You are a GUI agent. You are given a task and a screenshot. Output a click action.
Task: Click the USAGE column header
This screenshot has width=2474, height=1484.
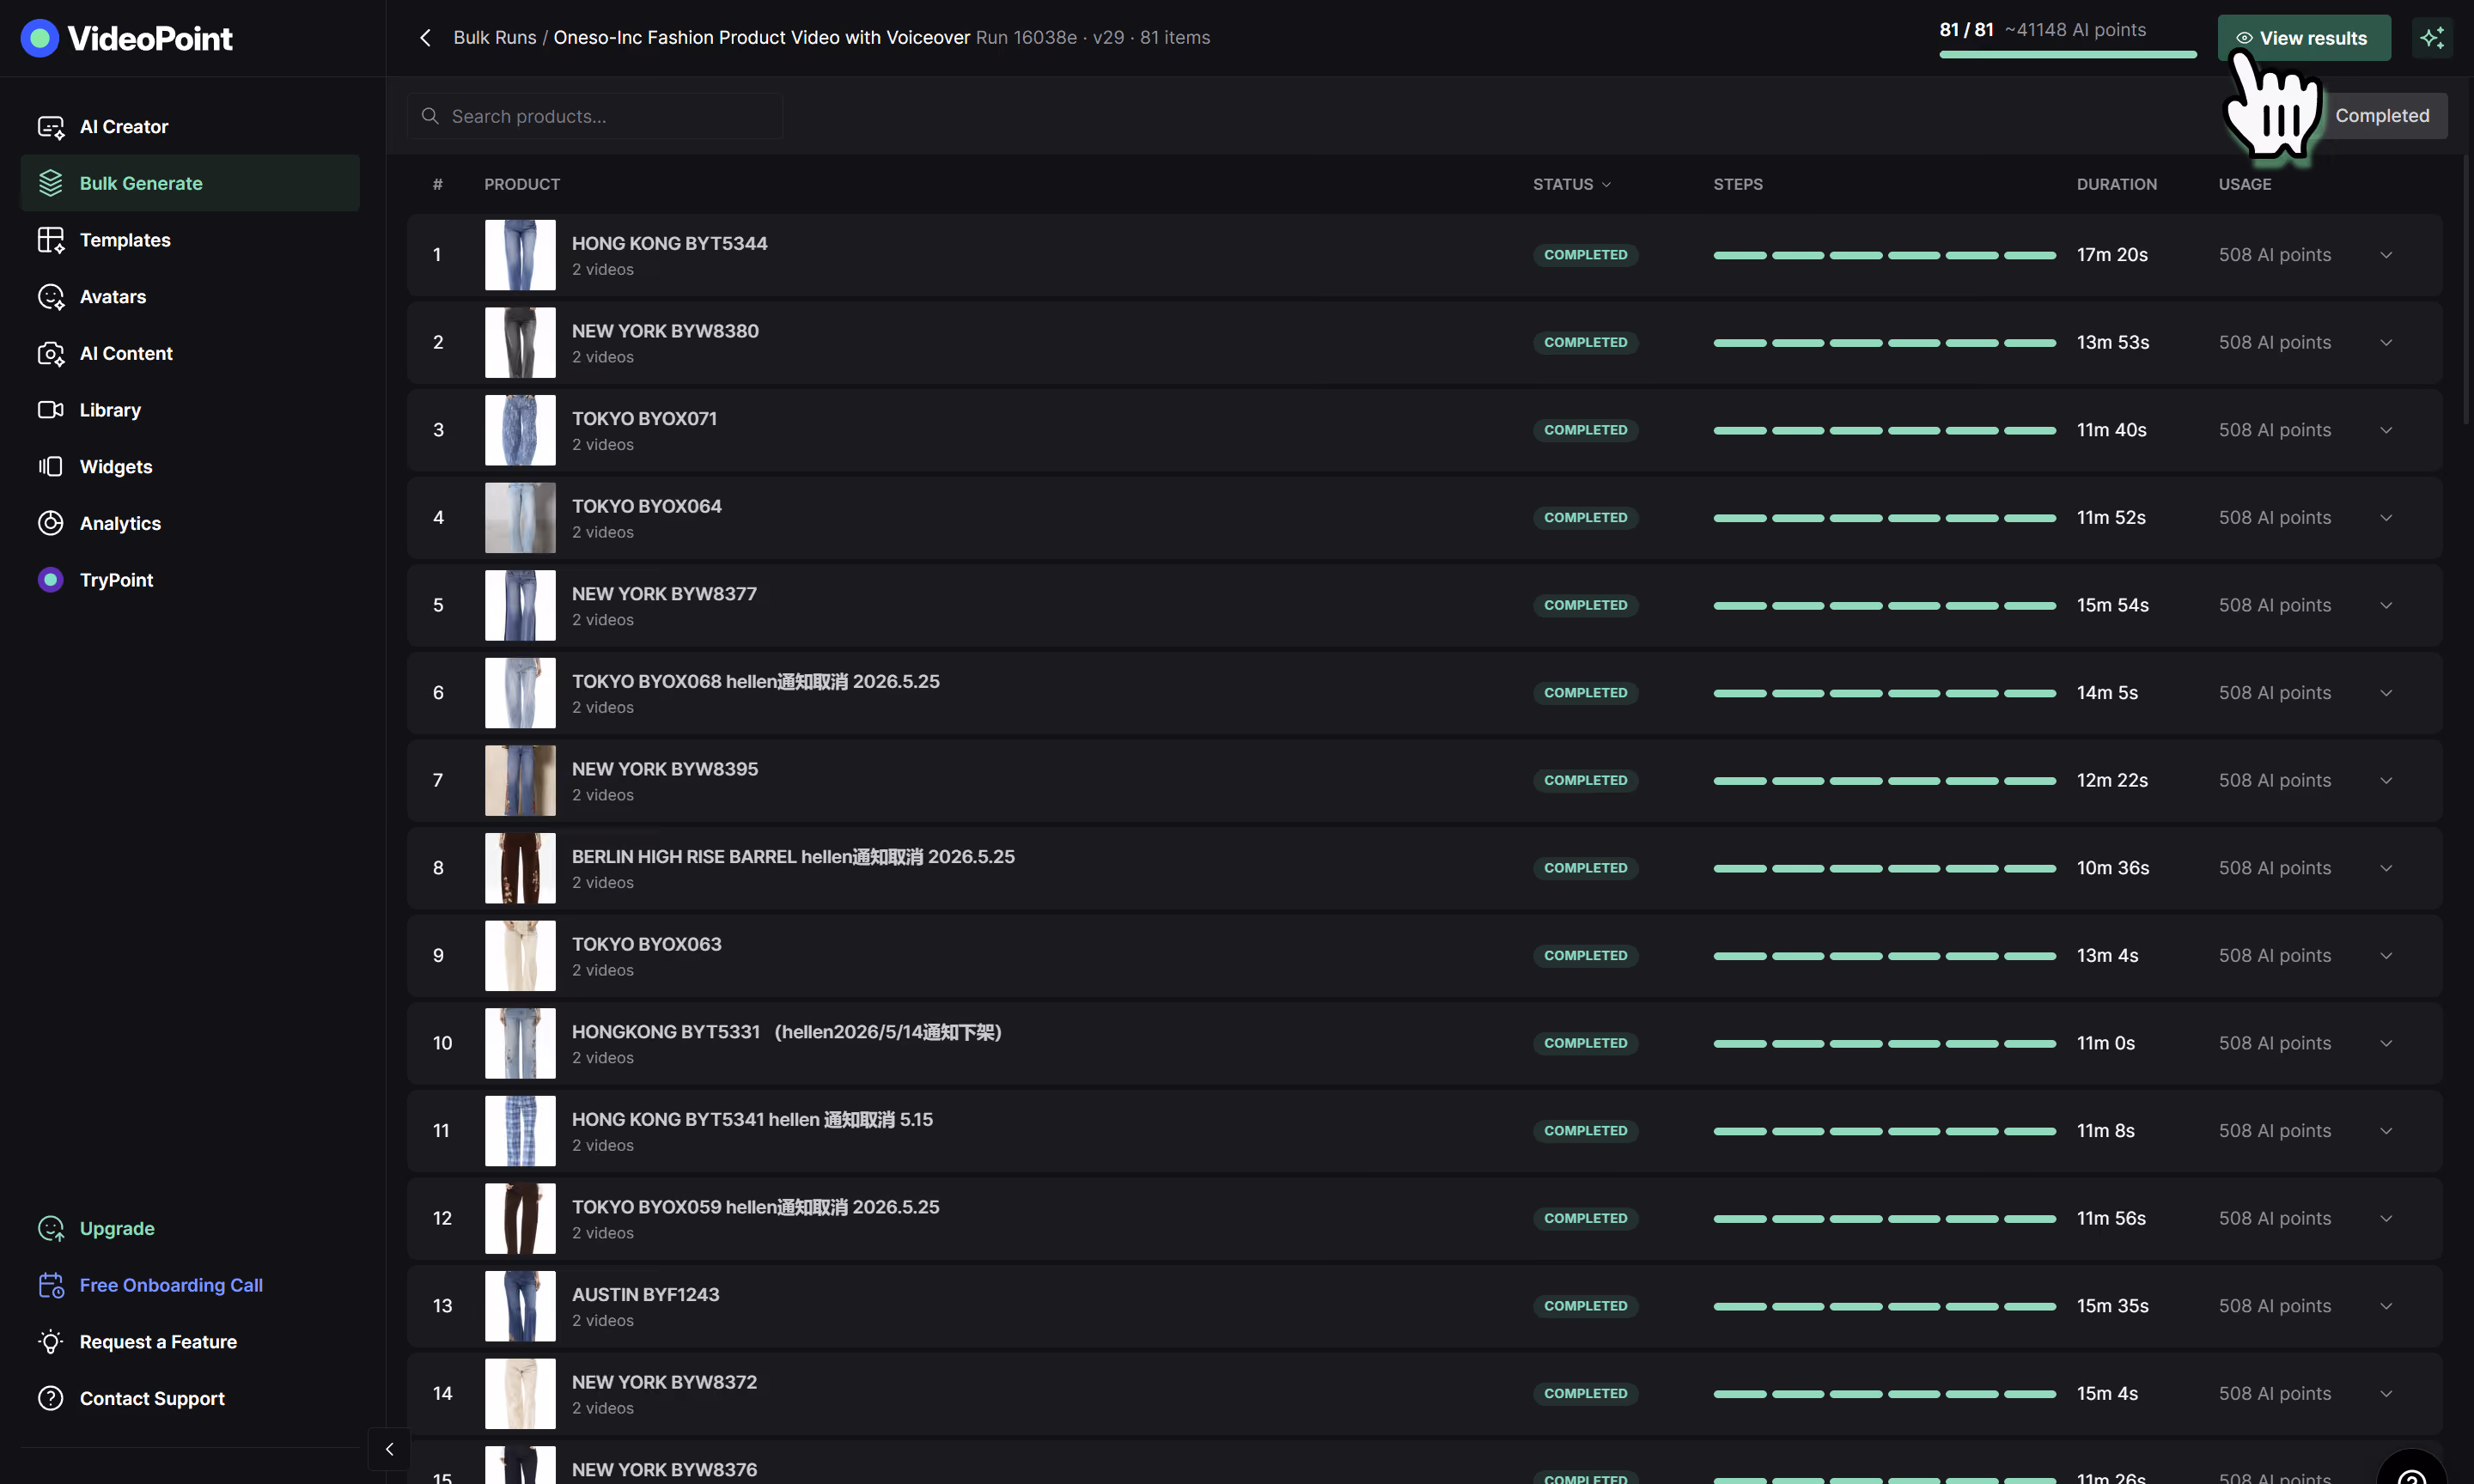click(2244, 184)
